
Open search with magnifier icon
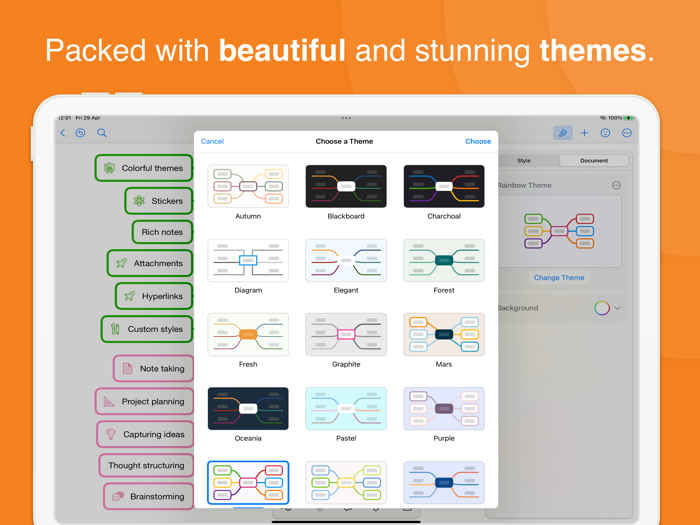[x=102, y=133]
